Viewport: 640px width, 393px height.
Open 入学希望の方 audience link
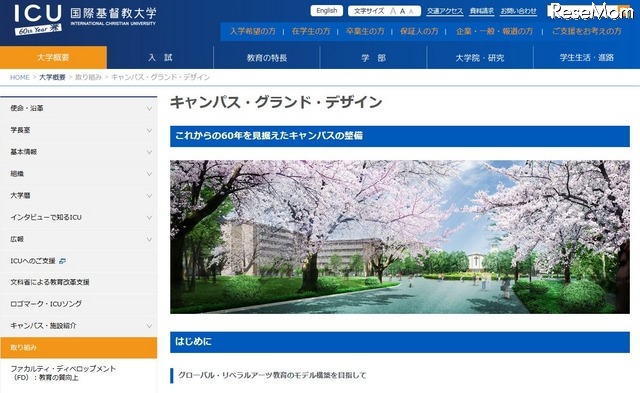click(x=253, y=31)
